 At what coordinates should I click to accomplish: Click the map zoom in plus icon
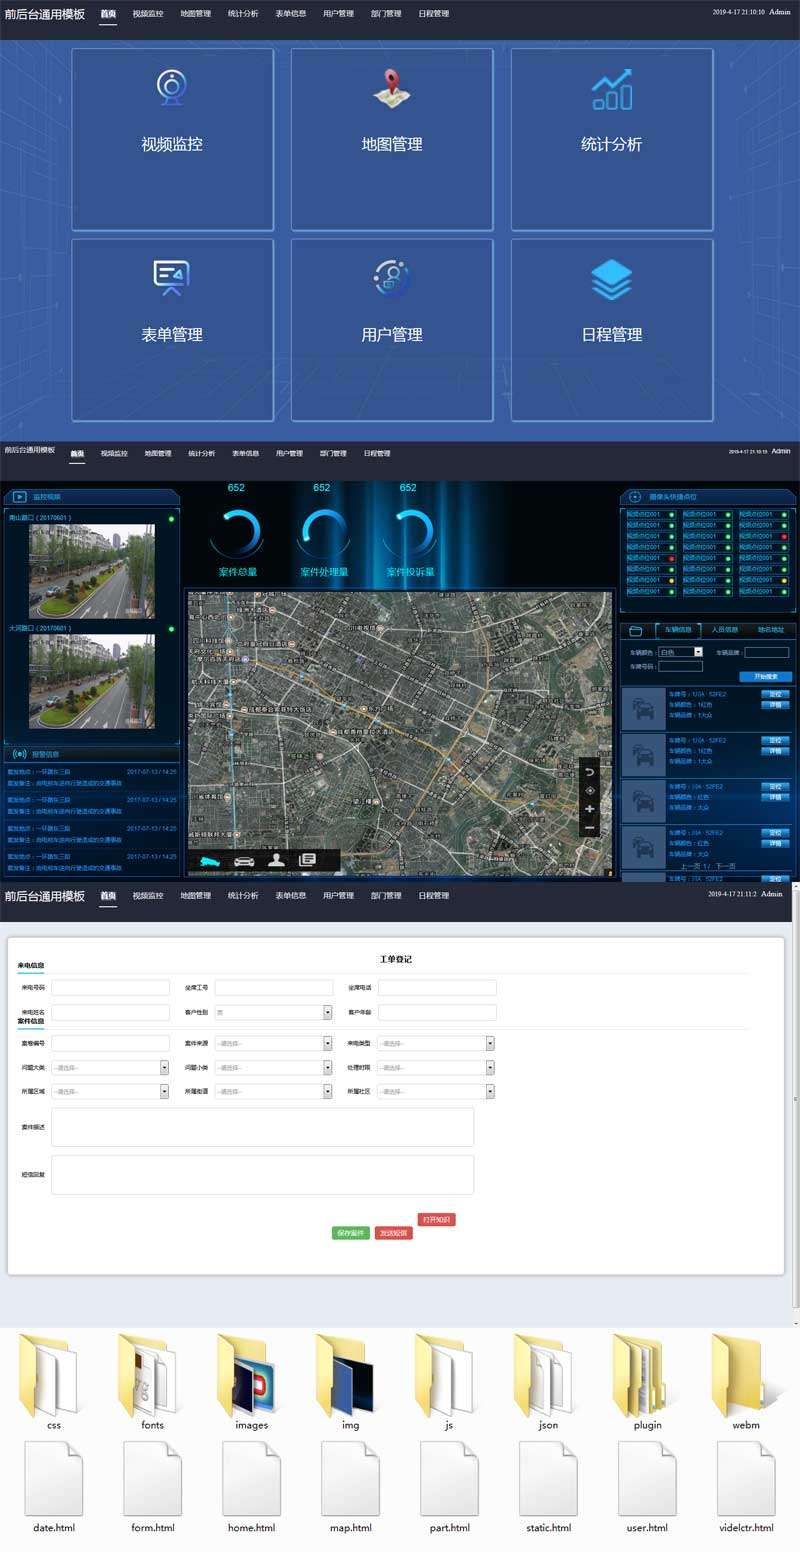[x=590, y=809]
